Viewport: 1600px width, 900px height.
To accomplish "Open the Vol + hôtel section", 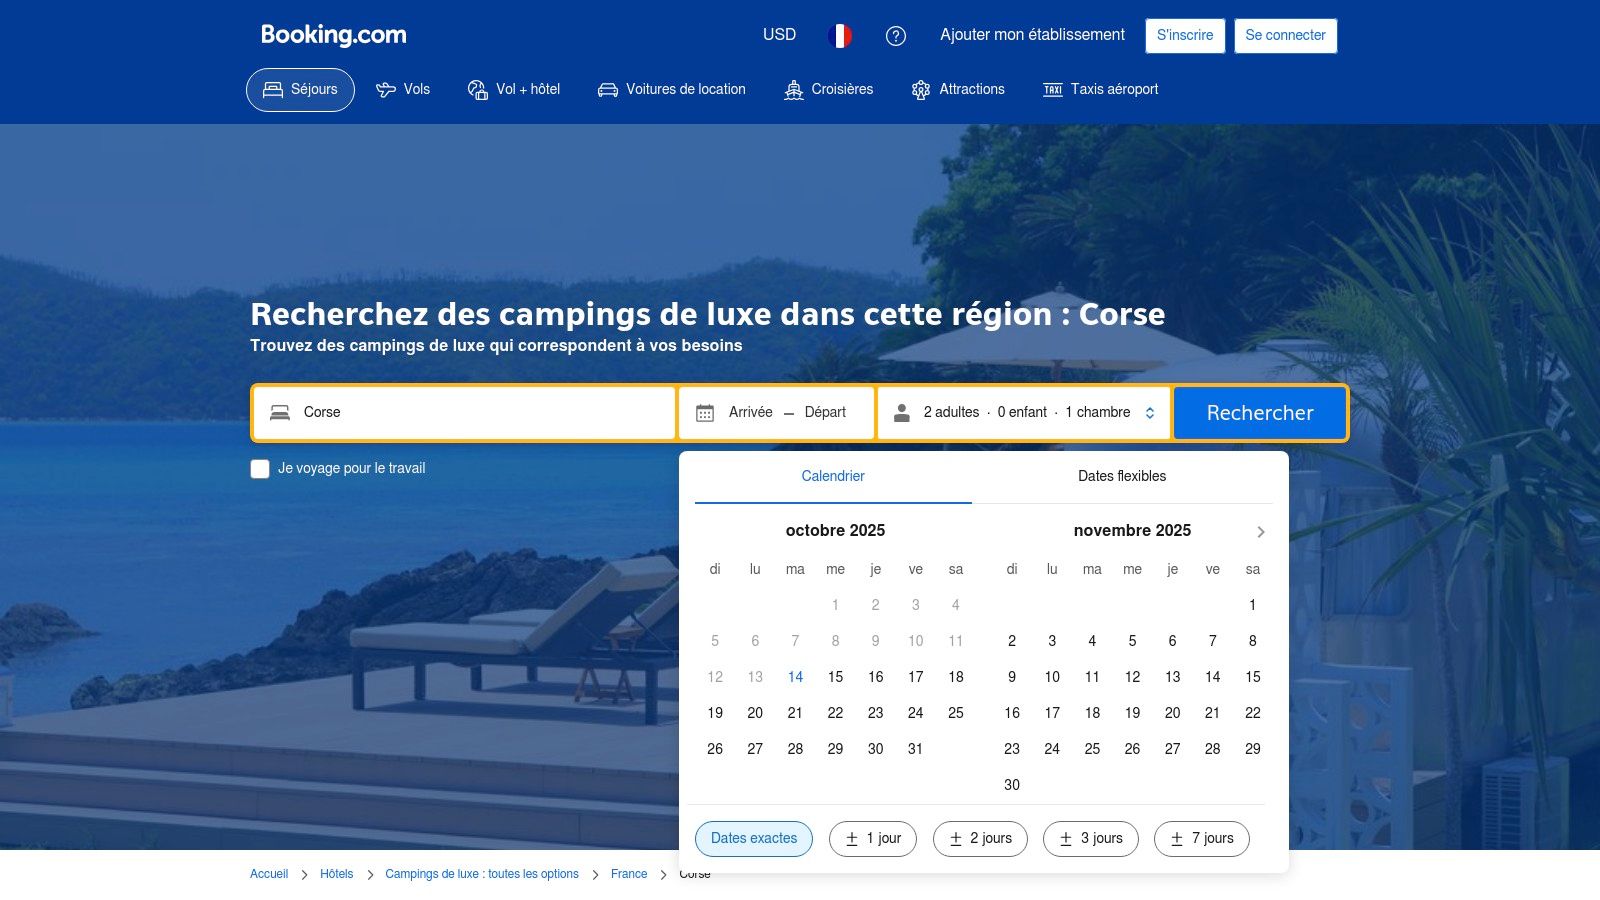I will click(514, 90).
